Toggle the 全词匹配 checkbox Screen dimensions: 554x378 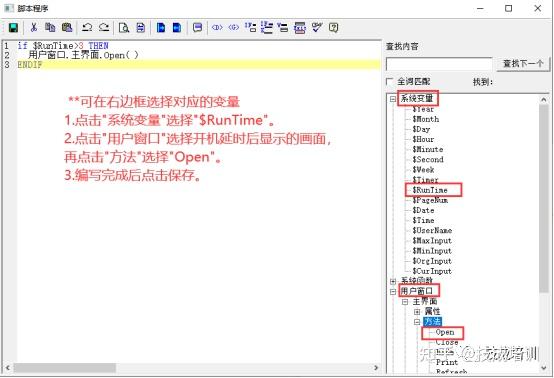tap(389, 82)
